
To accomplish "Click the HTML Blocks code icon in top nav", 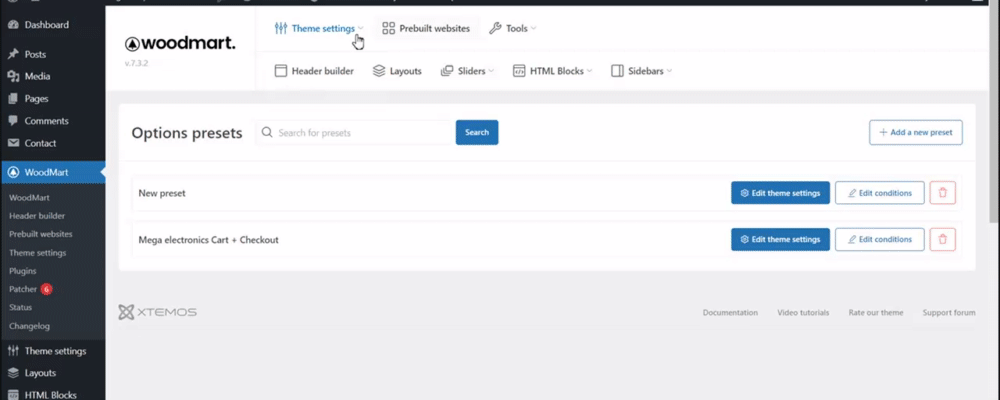I will coord(519,71).
